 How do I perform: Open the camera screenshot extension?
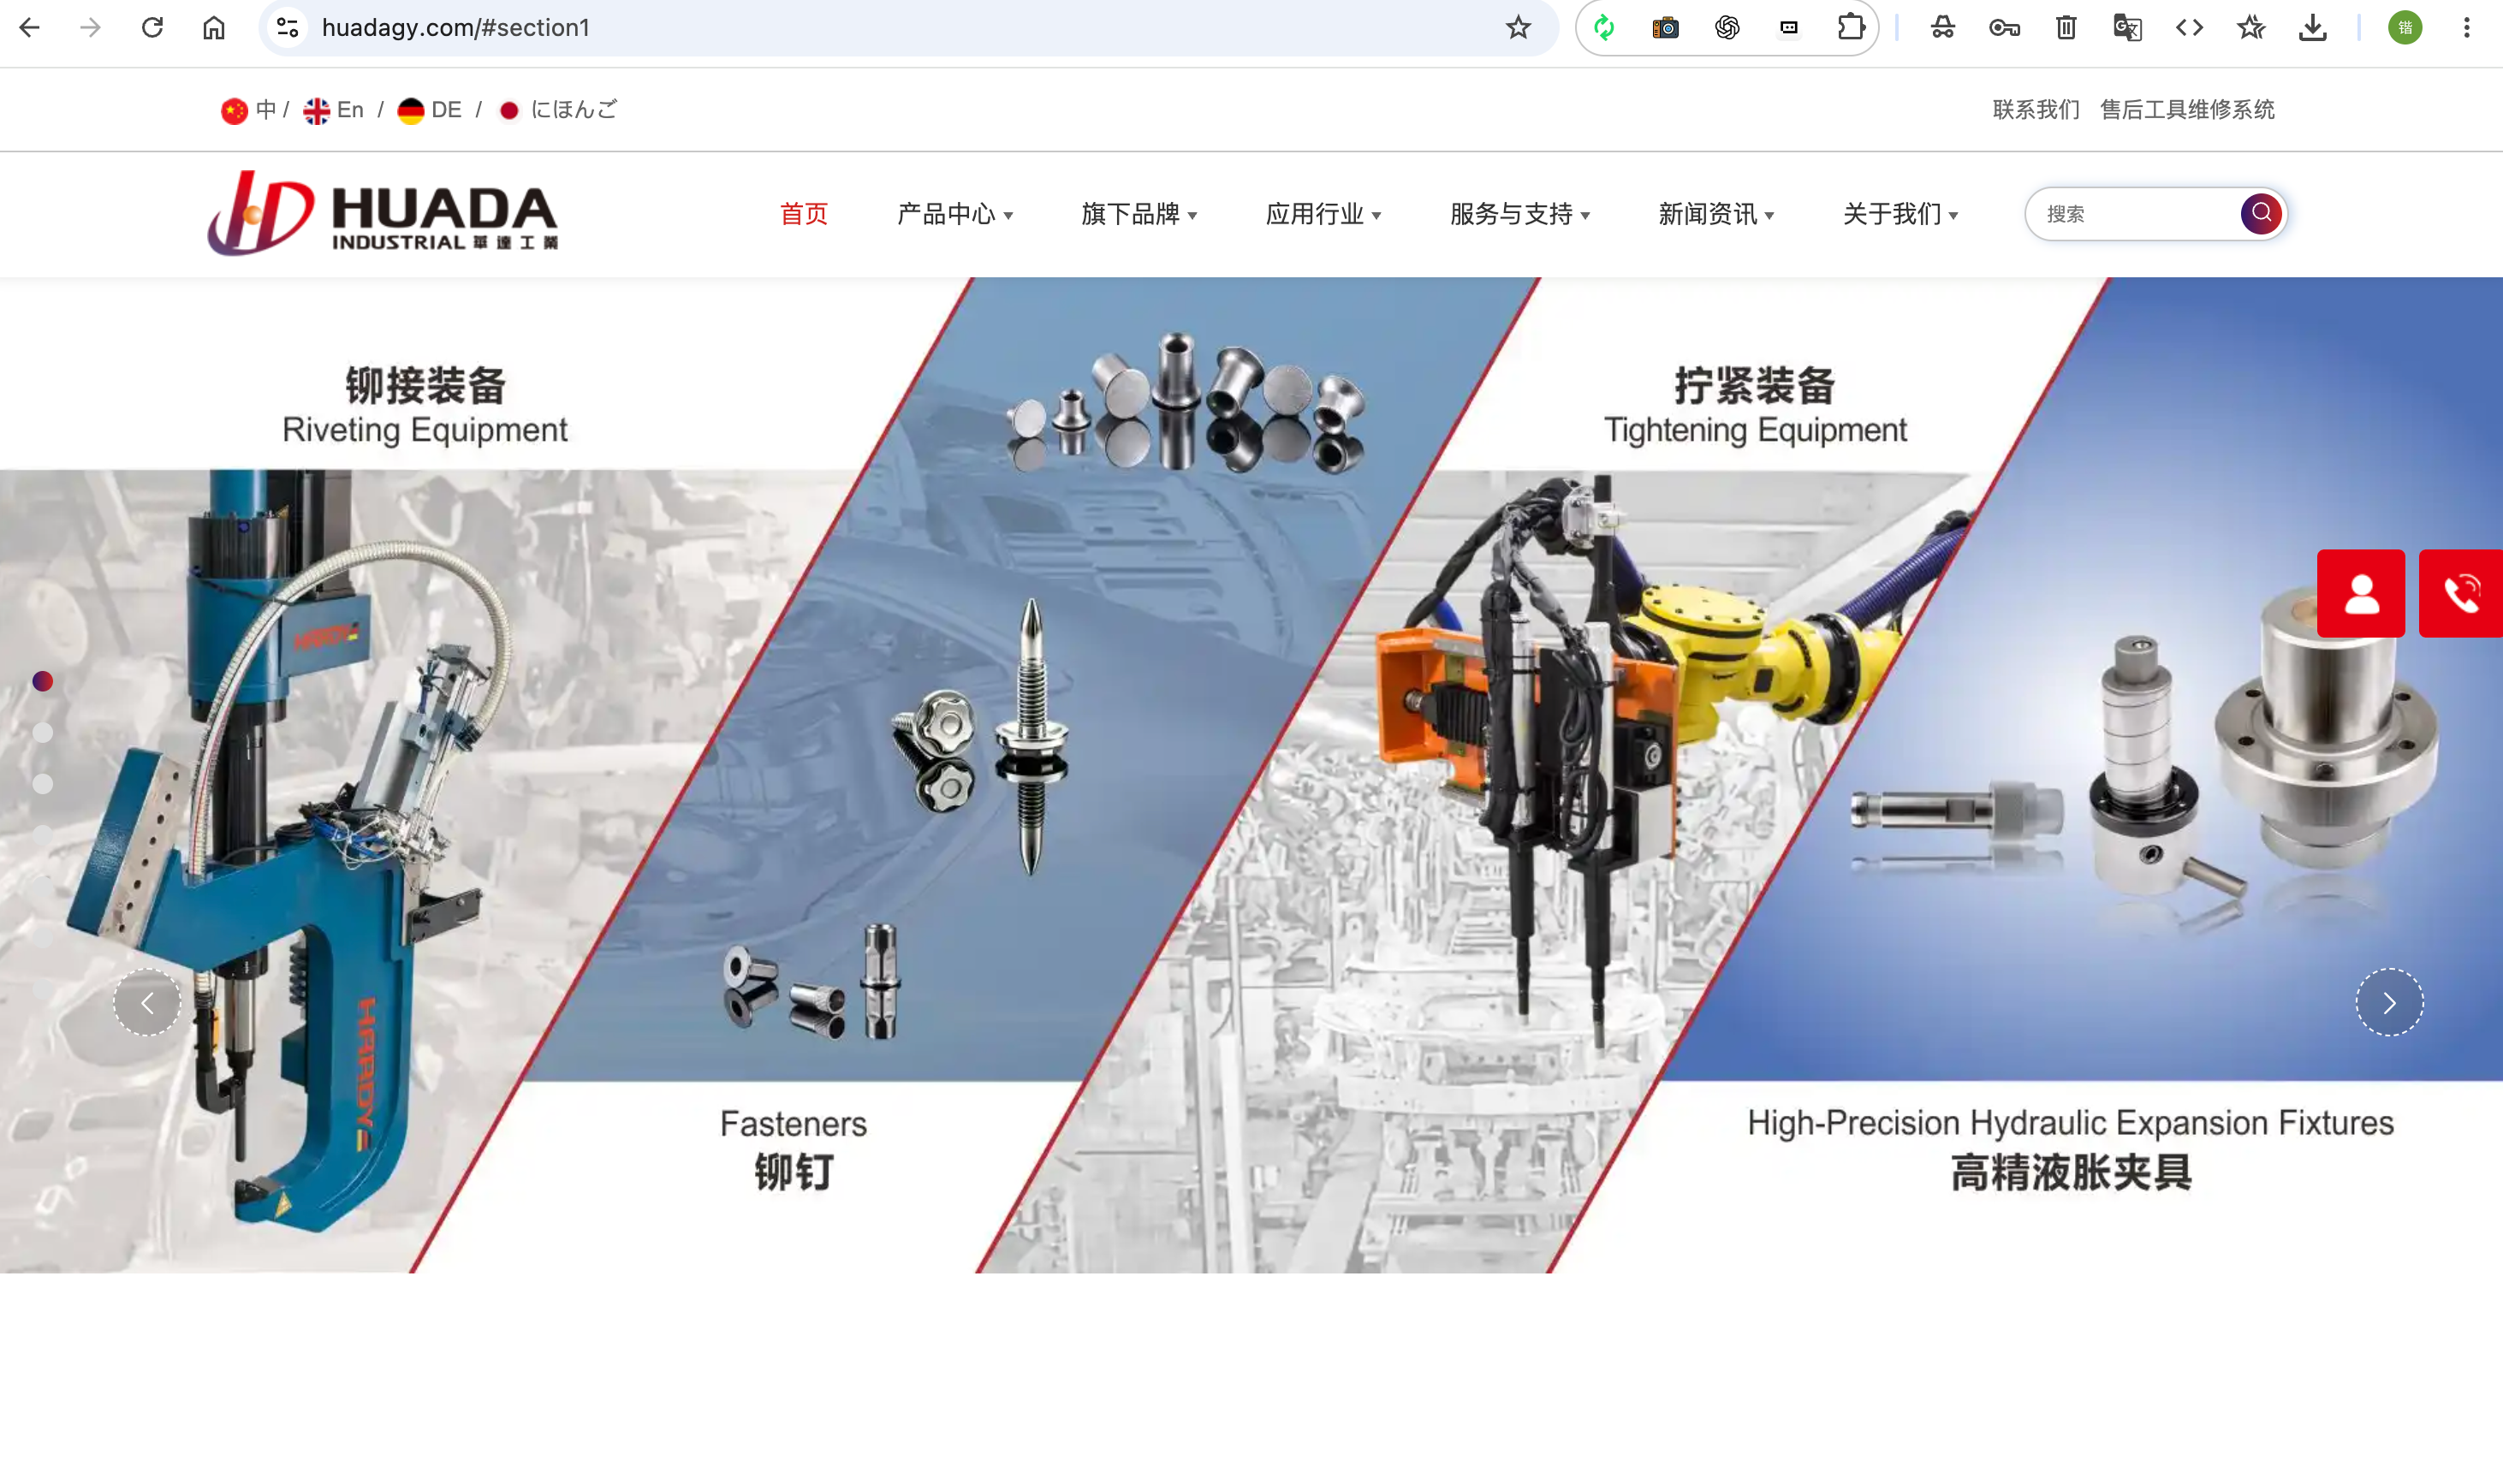click(1665, 27)
